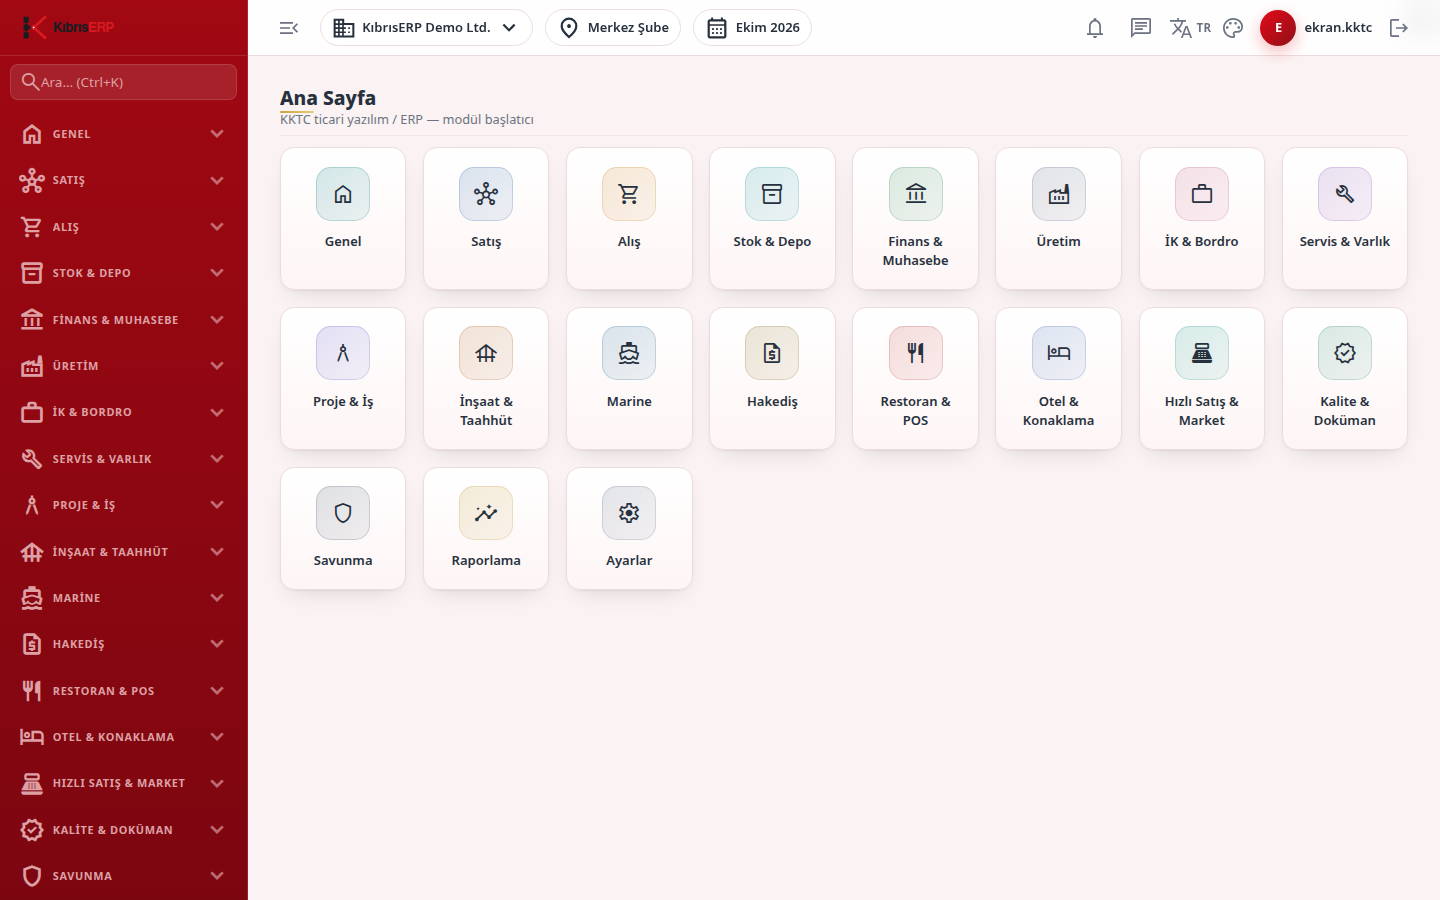Image resolution: width=1440 pixels, height=900 pixels.
Task: Open the Ekim 2026 period selector
Action: click(x=752, y=28)
